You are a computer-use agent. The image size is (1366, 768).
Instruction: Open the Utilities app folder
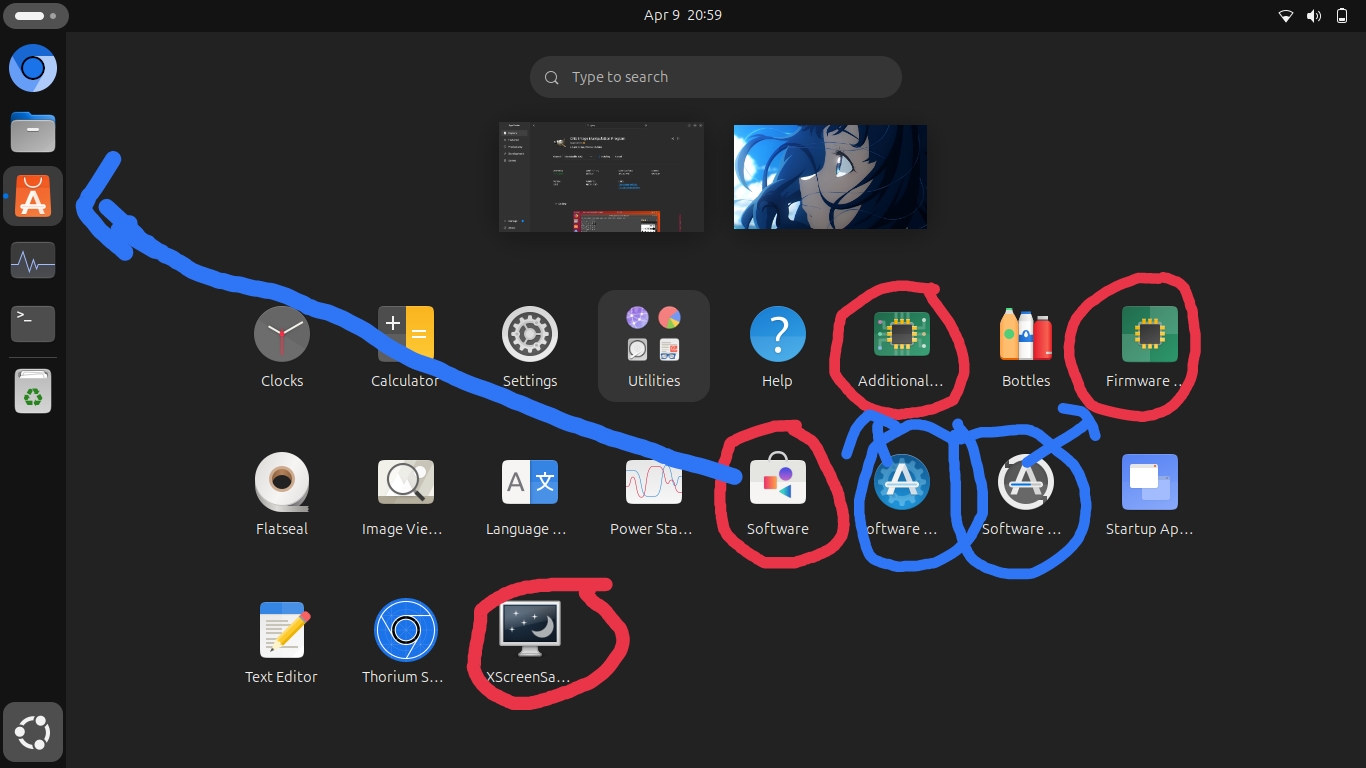click(x=654, y=345)
